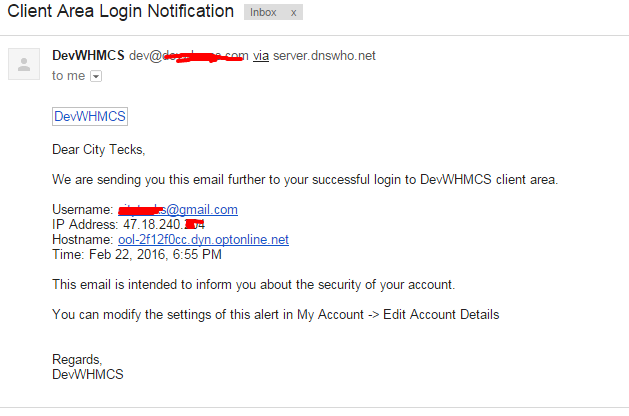Click the IP Address 47.18.240 value

pyautogui.click(x=164, y=224)
